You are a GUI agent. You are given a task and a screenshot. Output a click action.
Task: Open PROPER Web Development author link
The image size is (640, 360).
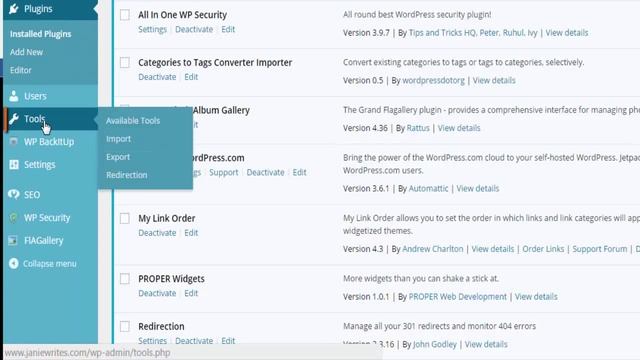coord(458,297)
